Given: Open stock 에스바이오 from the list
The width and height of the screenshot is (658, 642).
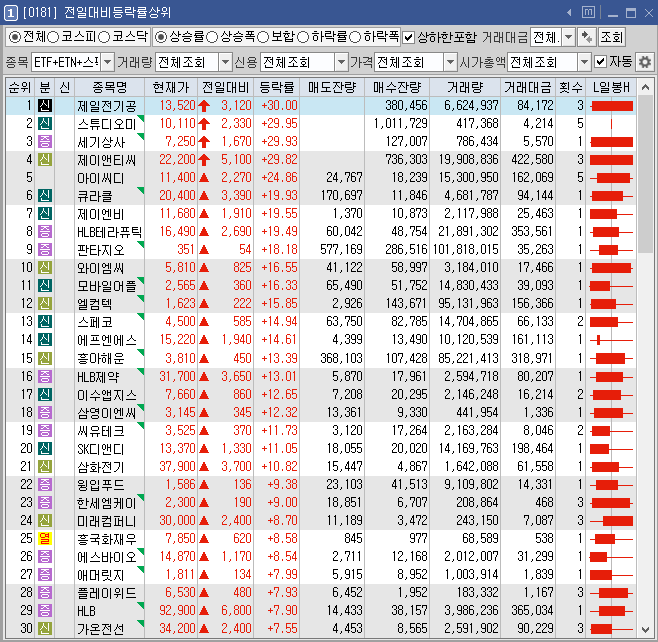Looking at the screenshot, I should (107, 557).
